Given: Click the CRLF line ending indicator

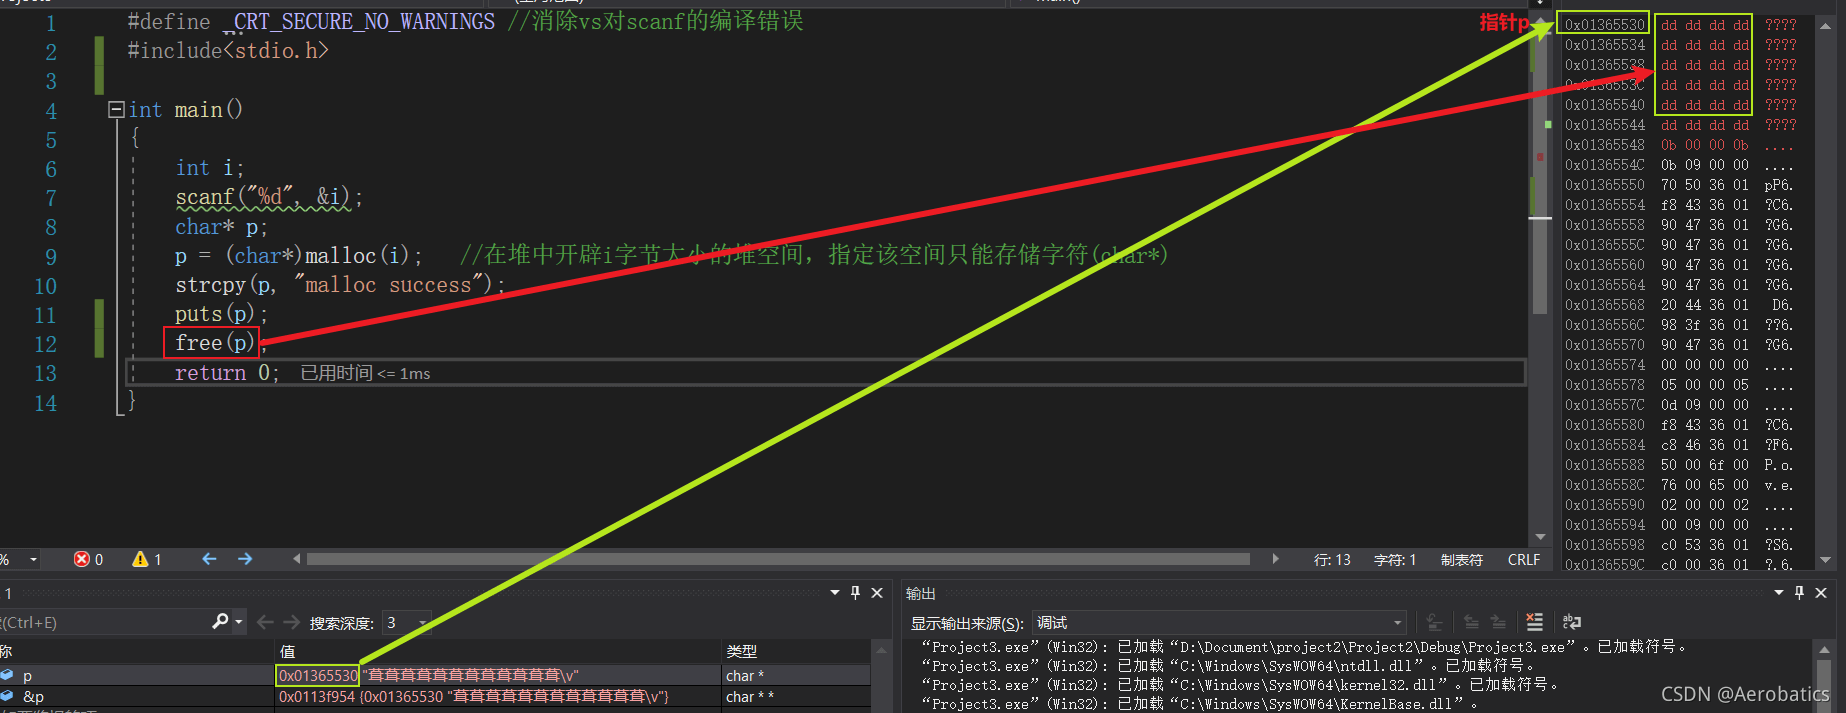Looking at the screenshot, I should point(1524,560).
